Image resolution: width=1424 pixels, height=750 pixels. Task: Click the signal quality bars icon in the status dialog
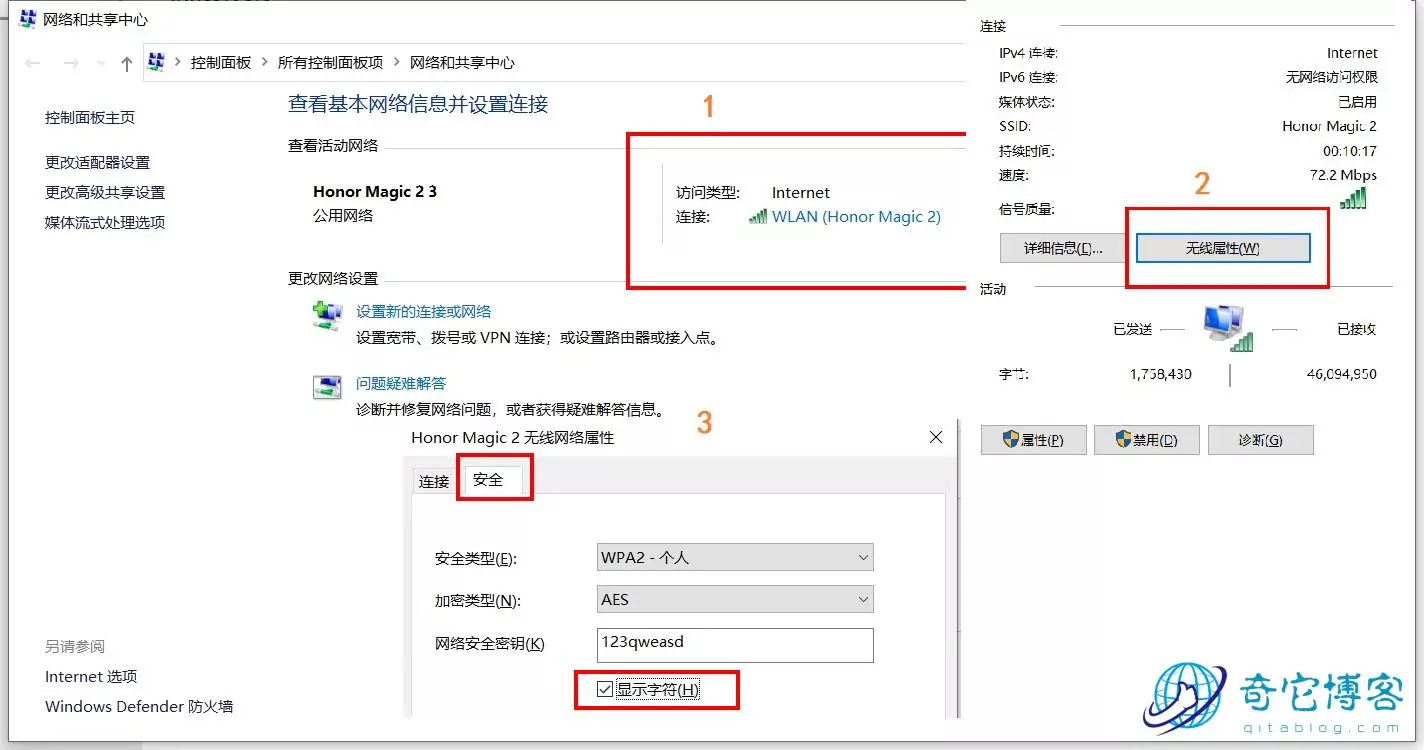click(x=1351, y=198)
